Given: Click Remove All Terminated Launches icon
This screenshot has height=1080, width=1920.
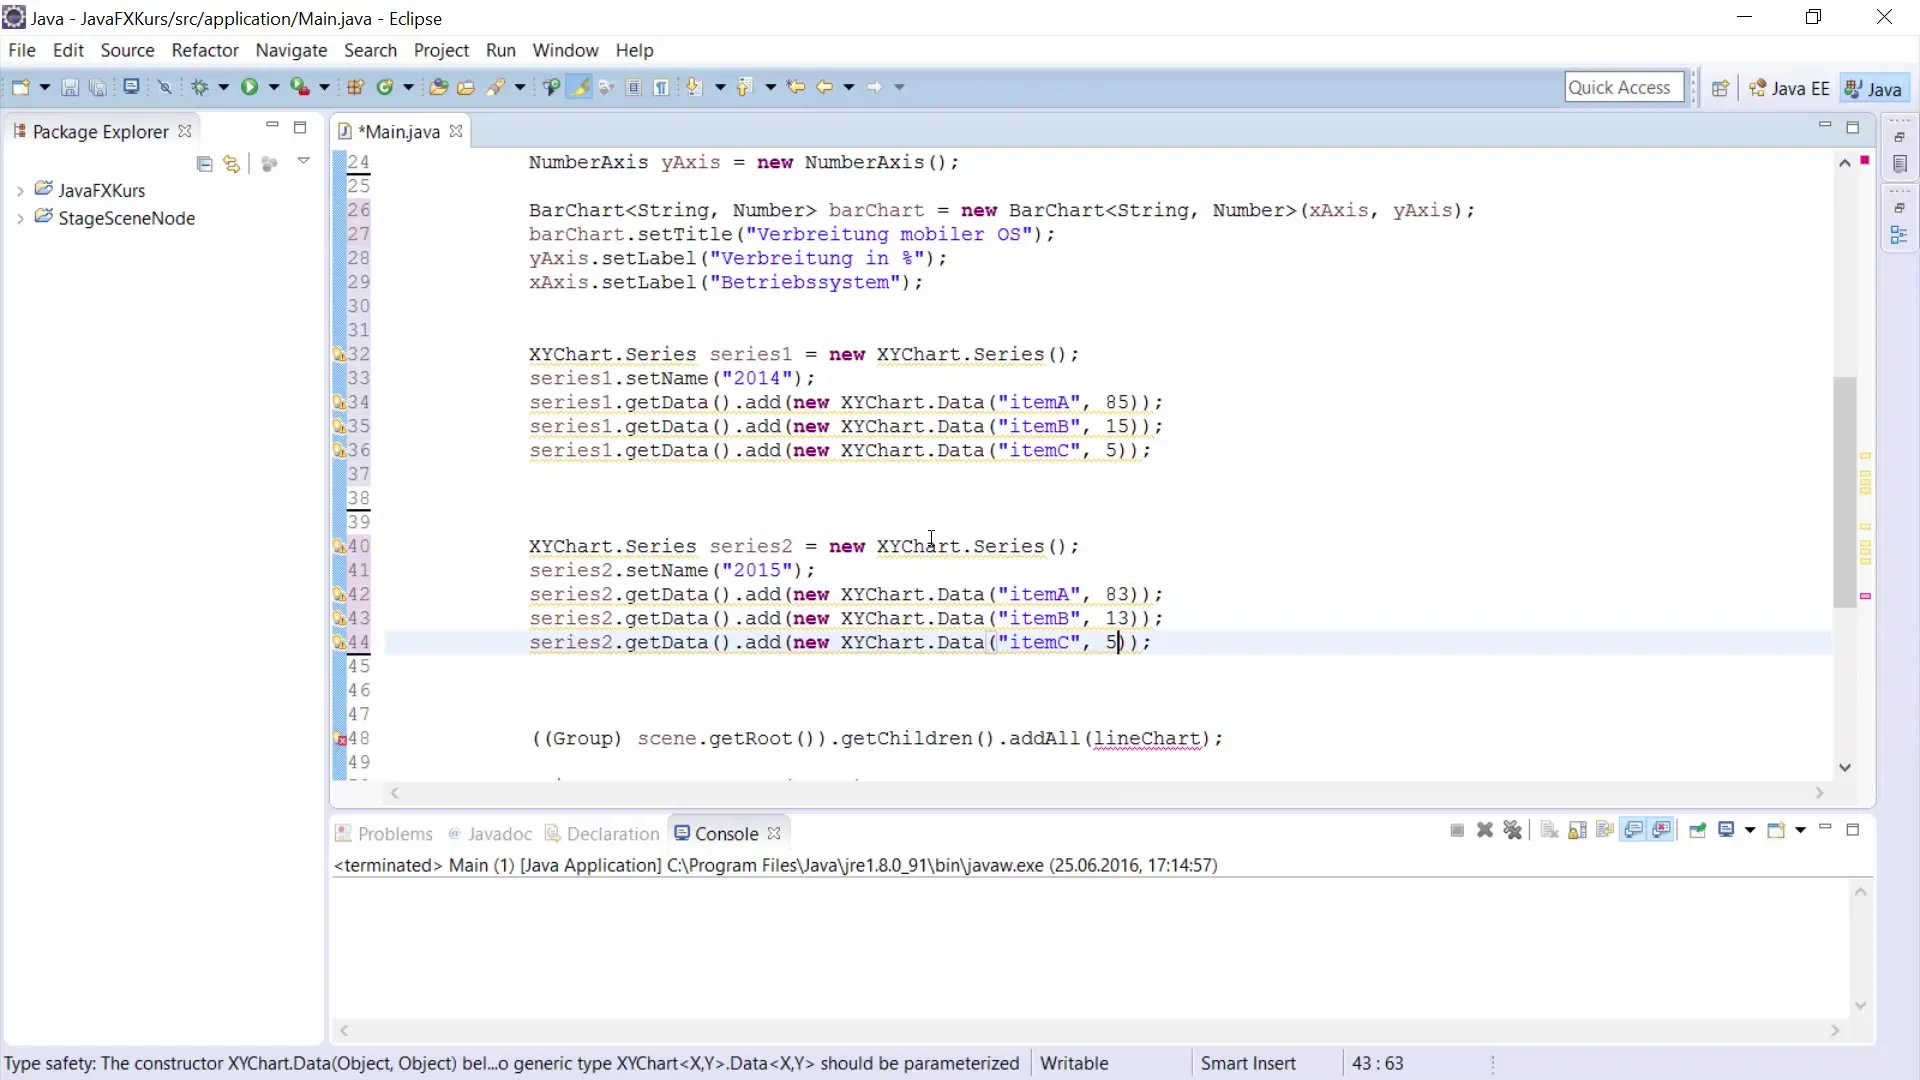Looking at the screenshot, I should (x=1512, y=831).
